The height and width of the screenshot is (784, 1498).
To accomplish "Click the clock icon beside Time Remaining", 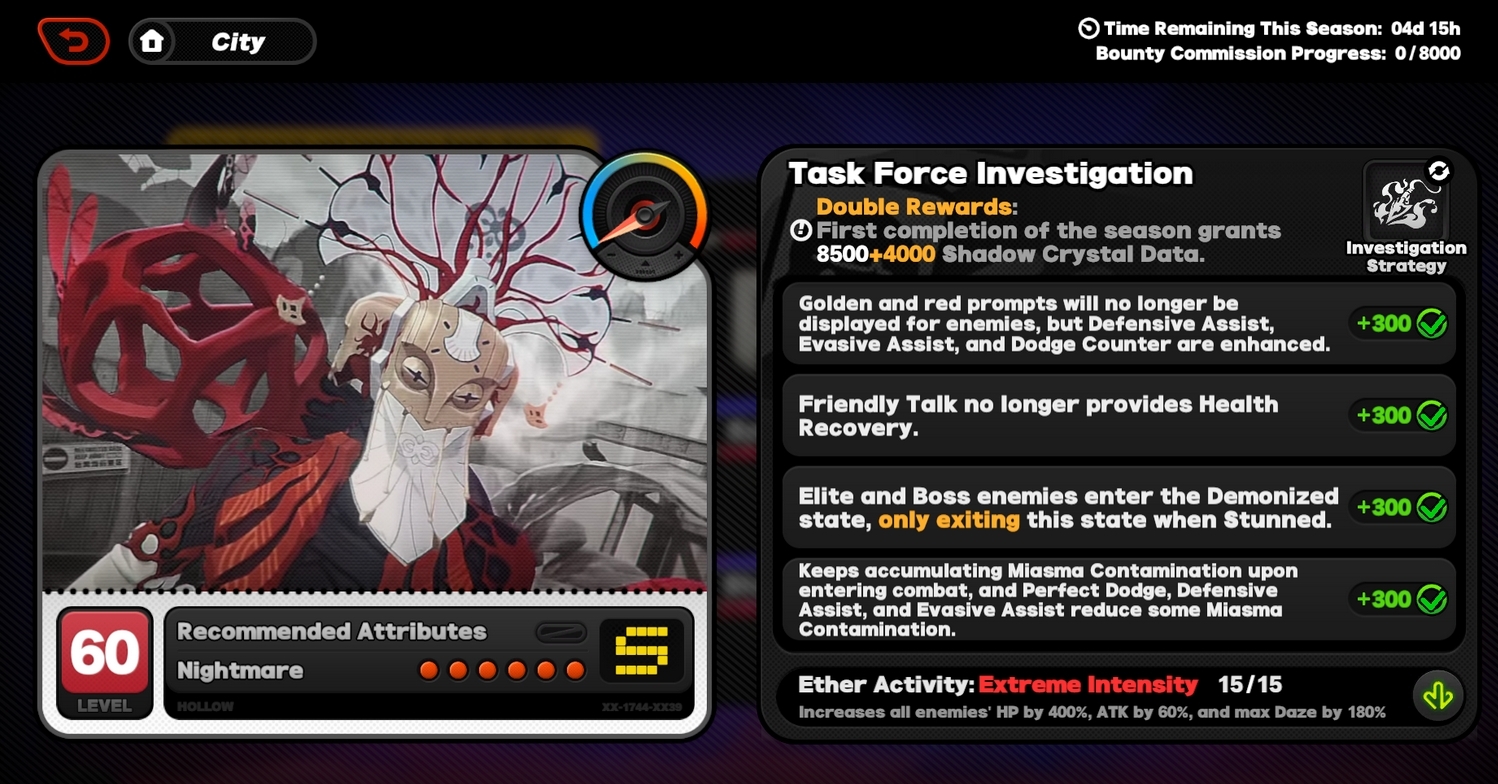I will (x=1089, y=29).
